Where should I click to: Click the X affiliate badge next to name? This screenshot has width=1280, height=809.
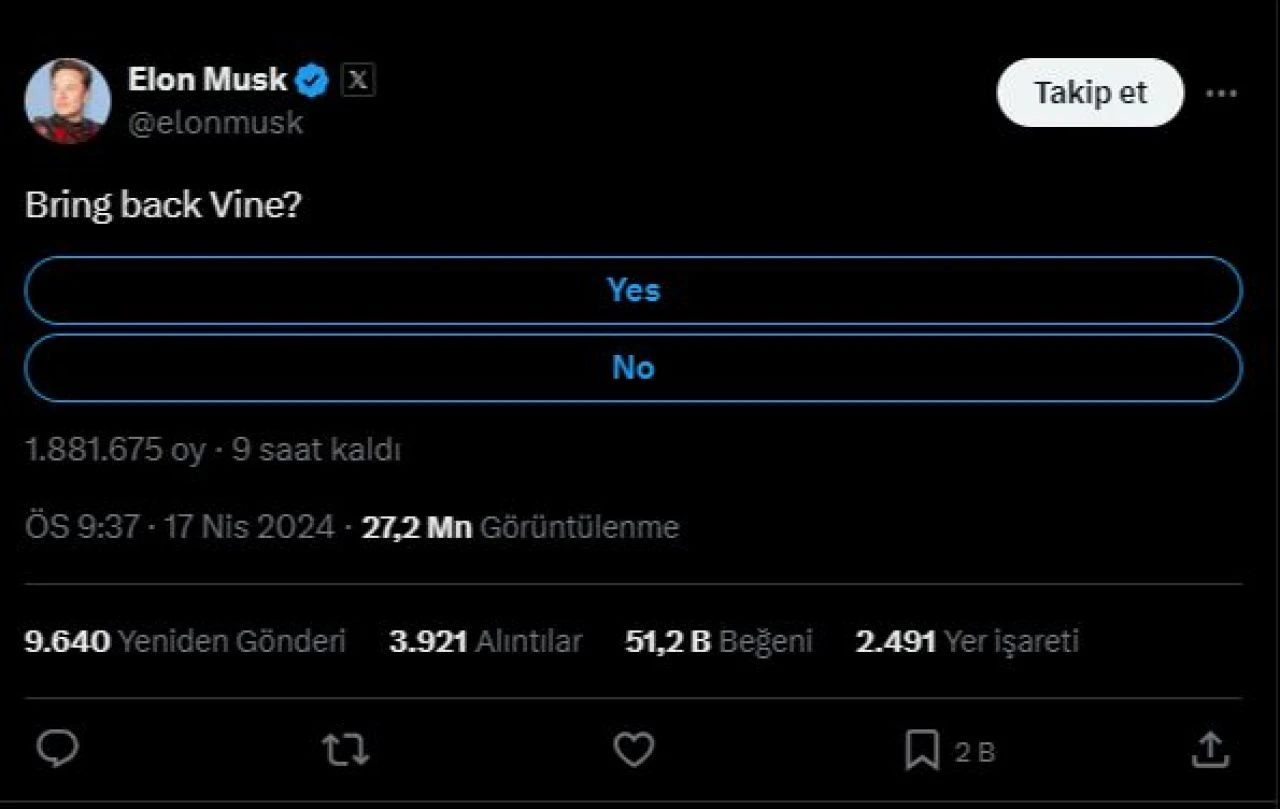pyautogui.click(x=357, y=80)
